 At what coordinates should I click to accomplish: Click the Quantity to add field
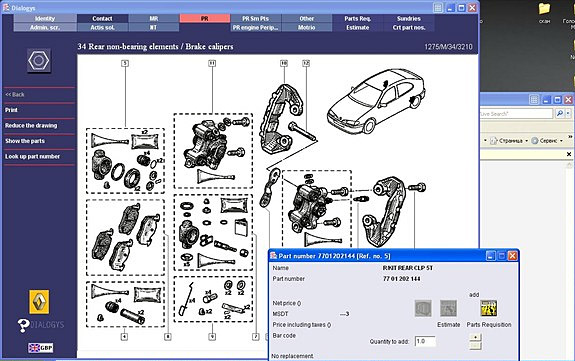[x=425, y=341]
